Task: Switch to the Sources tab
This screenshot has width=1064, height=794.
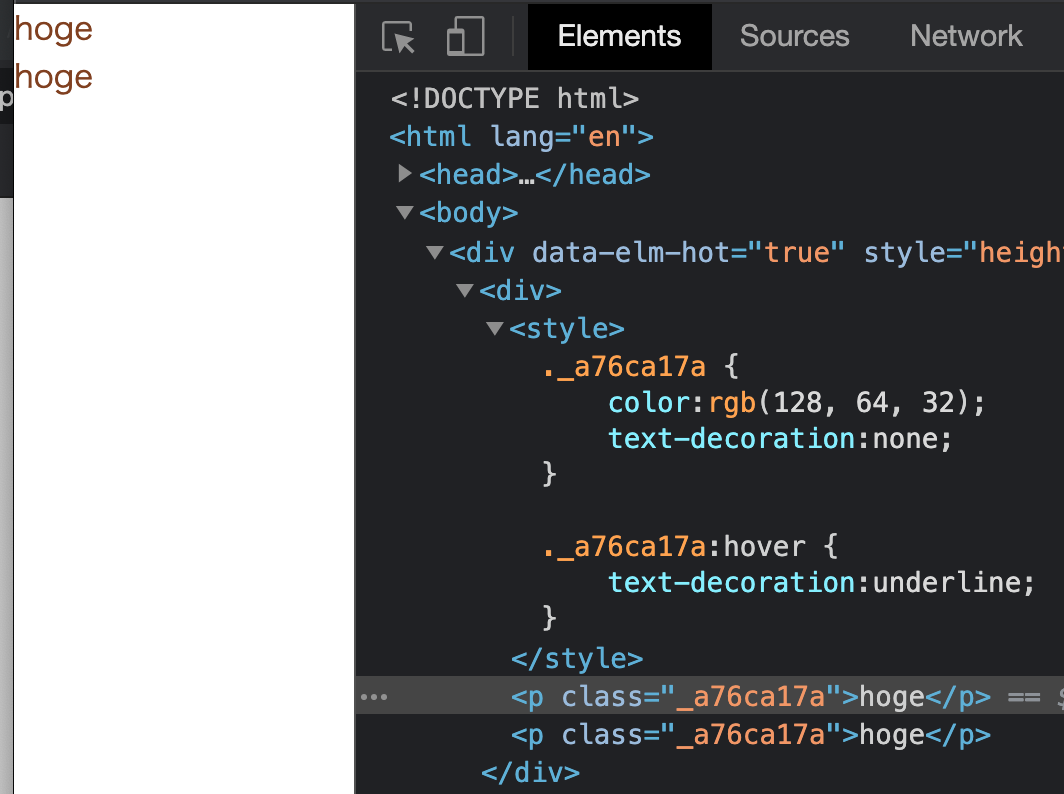Action: [x=794, y=37]
